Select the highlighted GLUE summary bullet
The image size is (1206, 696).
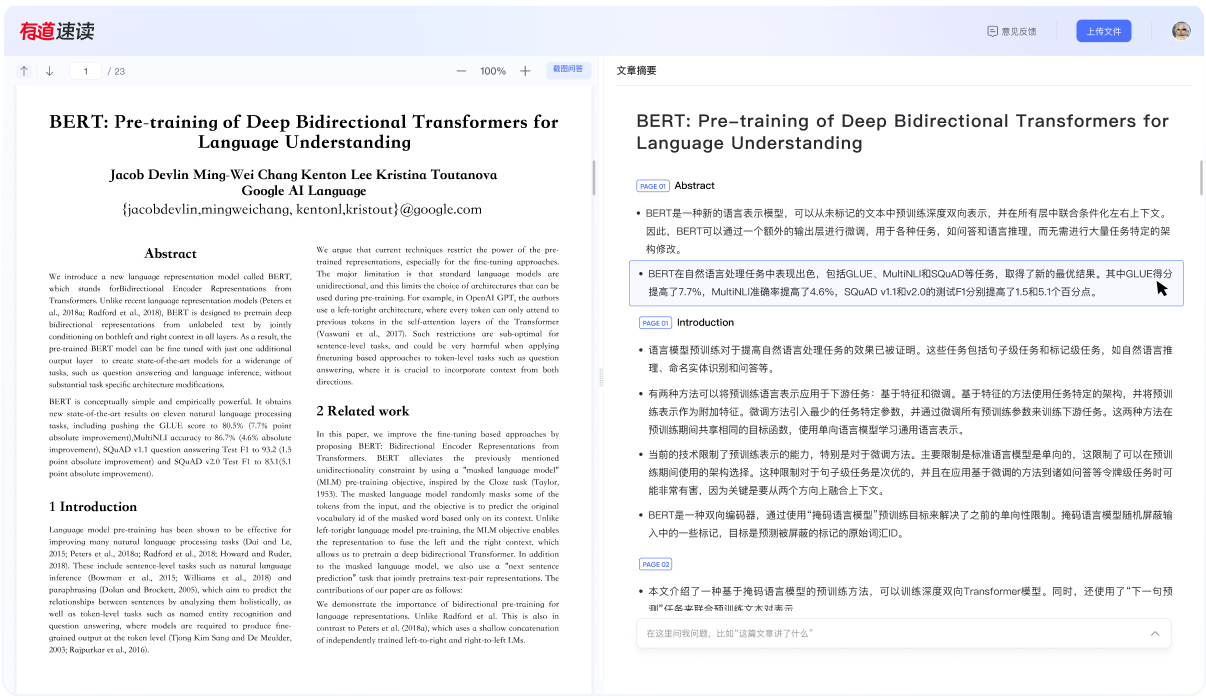click(905, 283)
